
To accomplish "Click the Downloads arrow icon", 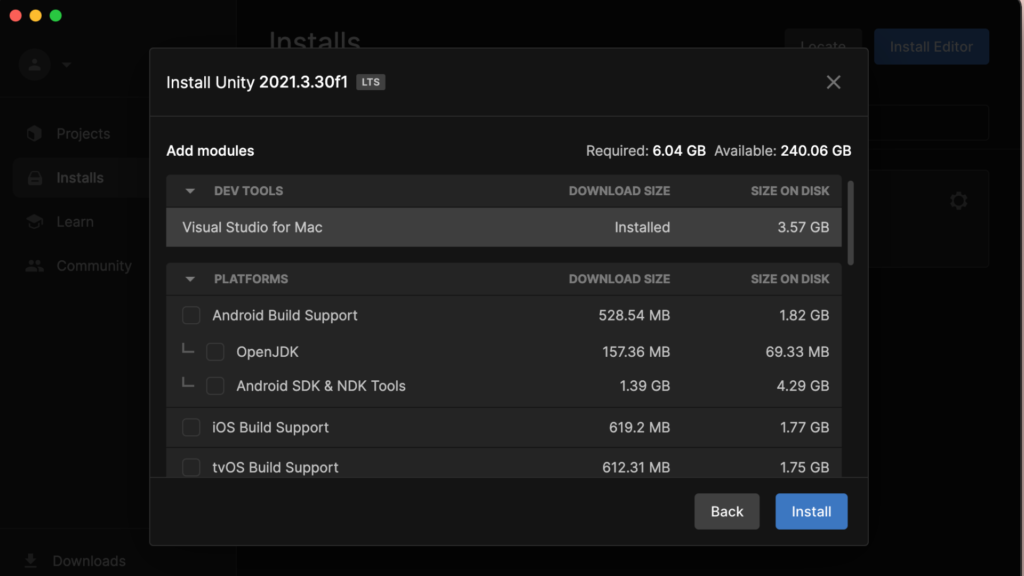I will pyautogui.click(x=31, y=561).
